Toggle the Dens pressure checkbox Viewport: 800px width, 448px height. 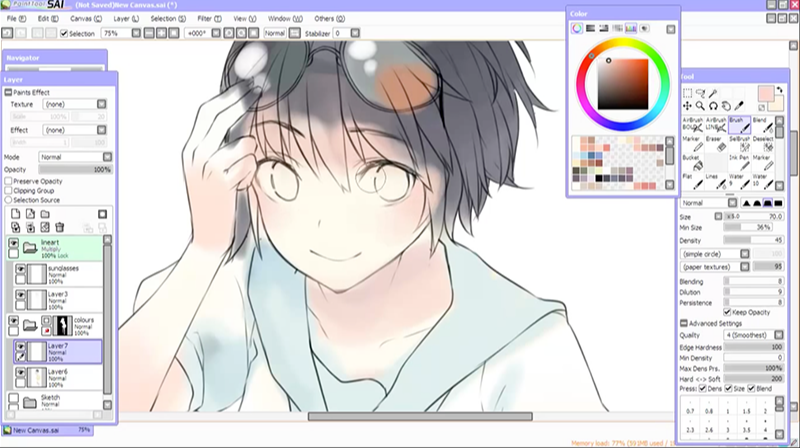[703, 389]
